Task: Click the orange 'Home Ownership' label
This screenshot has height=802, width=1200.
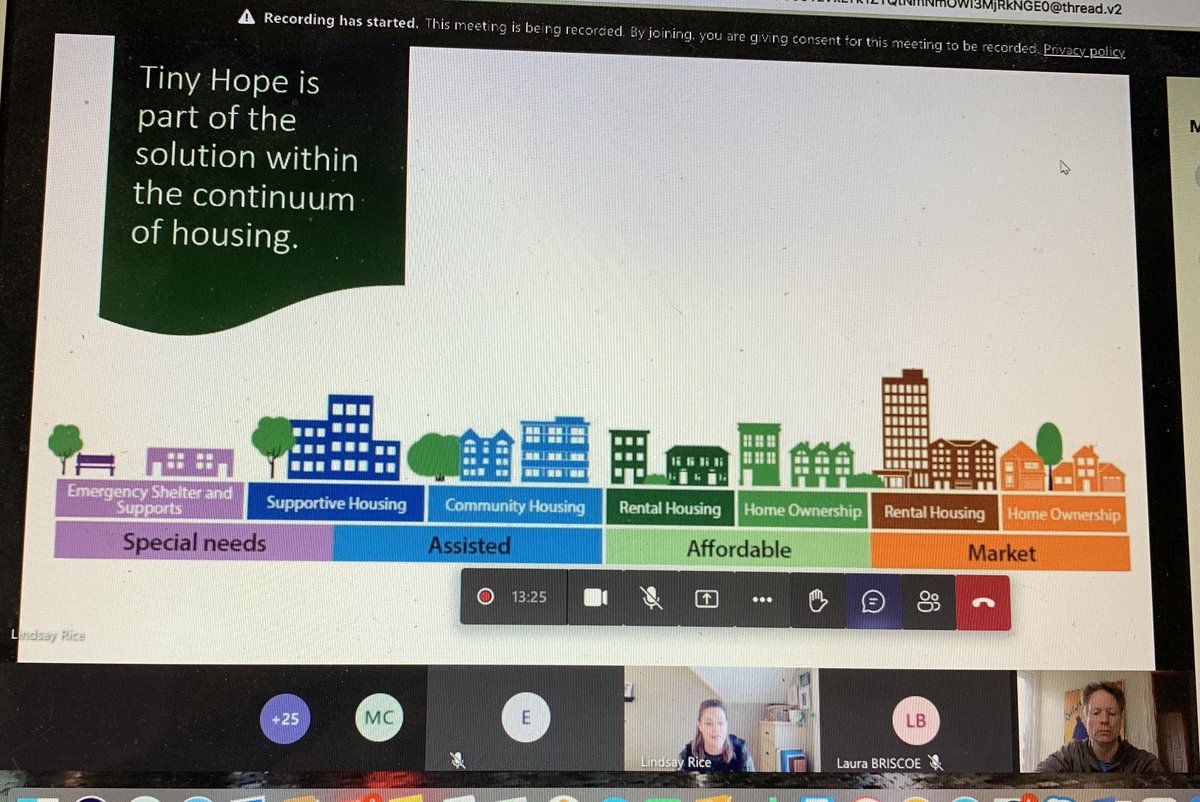Action: click(1063, 514)
